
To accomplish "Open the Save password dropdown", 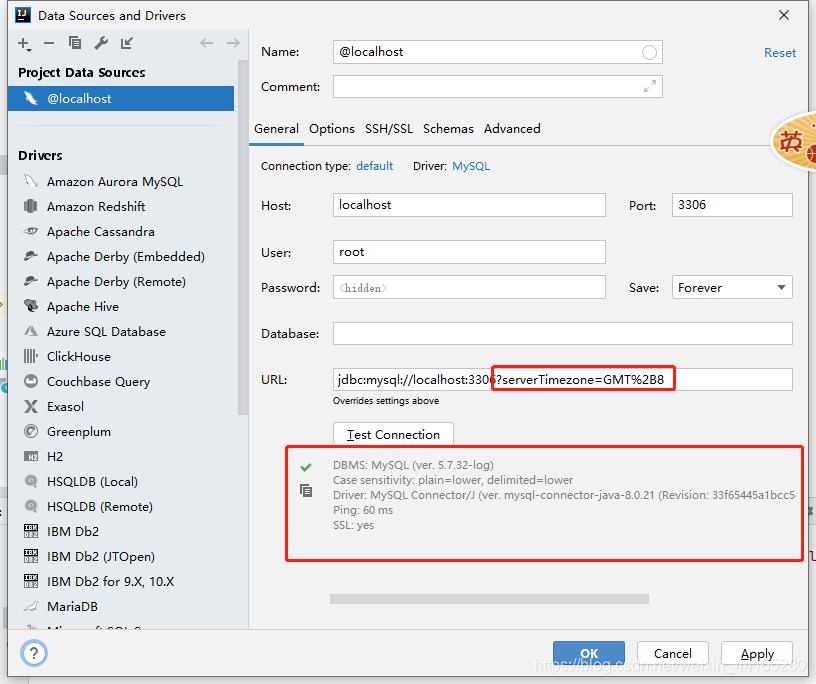I will click(x=732, y=287).
